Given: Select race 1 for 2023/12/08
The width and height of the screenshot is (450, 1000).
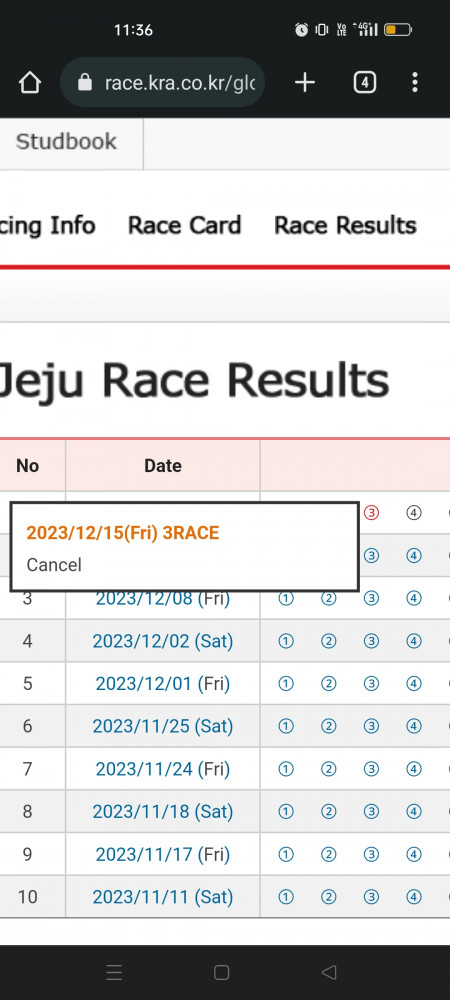Looking at the screenshot, I should point(286,598).
